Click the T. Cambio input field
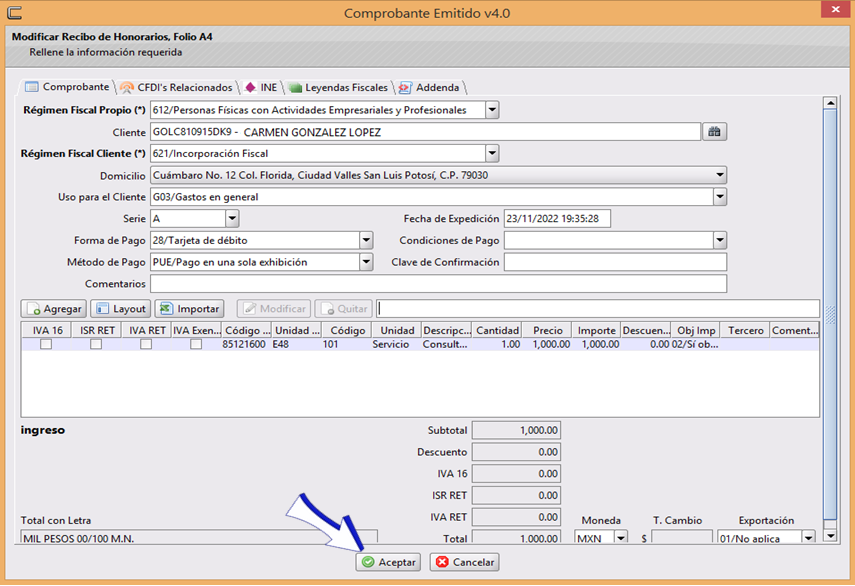This screenshot has height=586, width=855. click(x=682, y=537)
